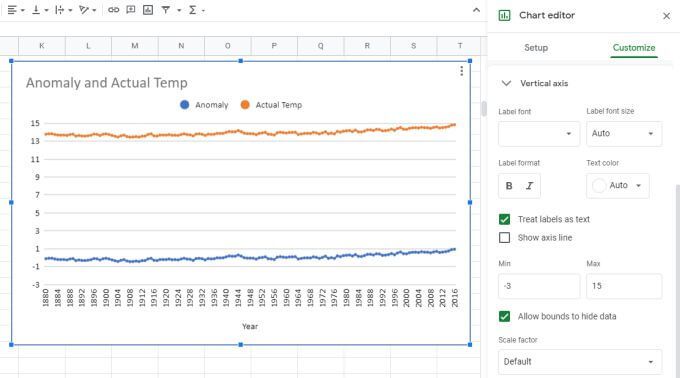Select column M header
The image size is (680, 378).
[x=135, y=46]
